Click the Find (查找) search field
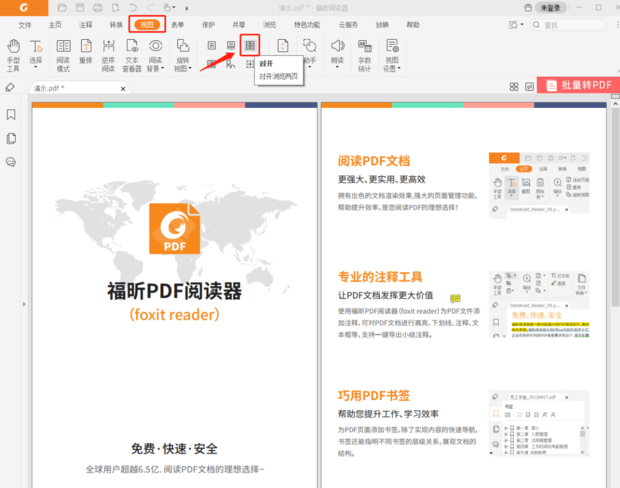The width and height of the screenshot is (620, 488). (x=568, y=25)
